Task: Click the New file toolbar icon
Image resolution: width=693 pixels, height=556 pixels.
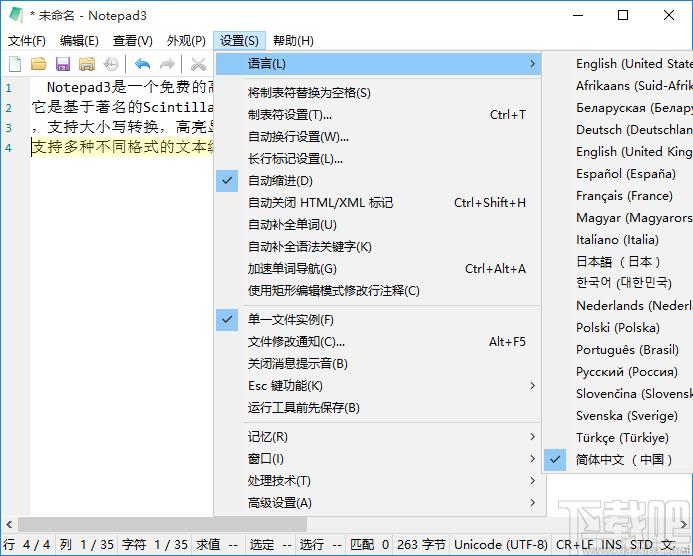Action: click(15, 64)
